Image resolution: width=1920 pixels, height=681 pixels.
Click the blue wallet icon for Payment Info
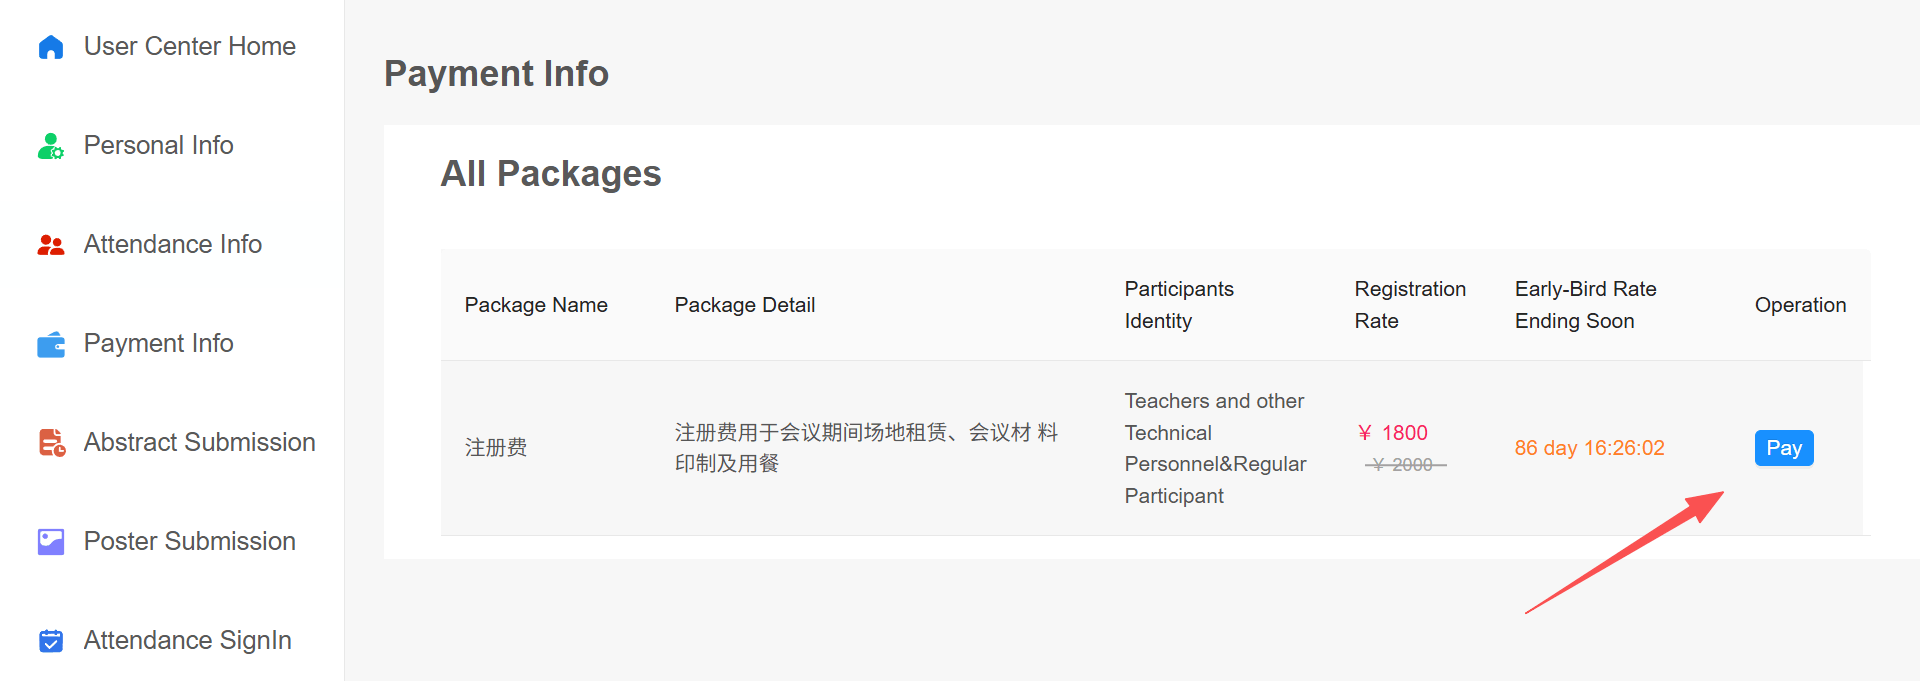(50, 343)
